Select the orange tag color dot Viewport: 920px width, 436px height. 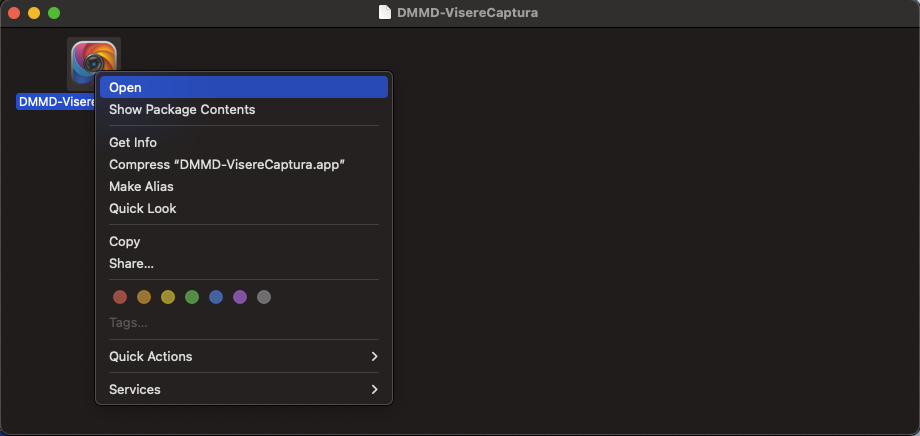click(x=144, y=297)
